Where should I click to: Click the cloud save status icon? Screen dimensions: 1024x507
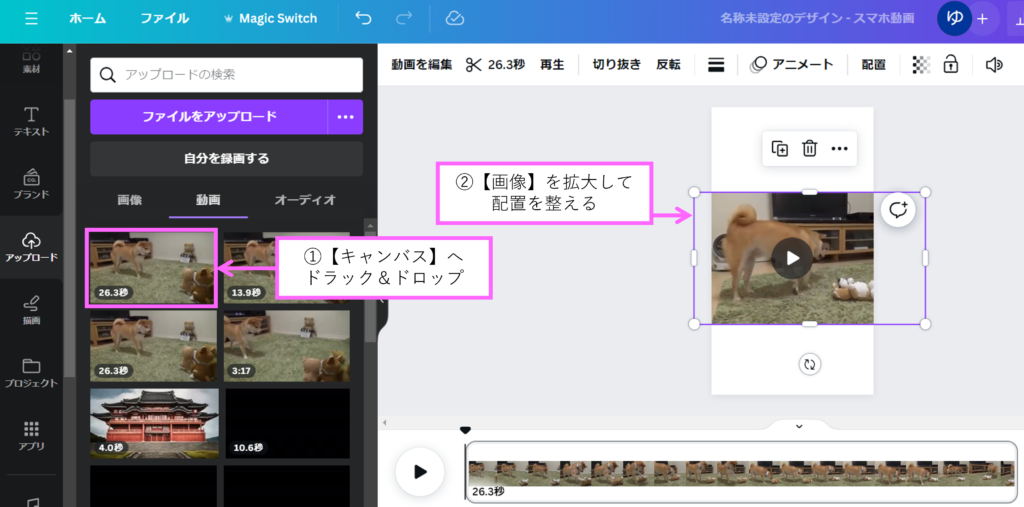455,18
